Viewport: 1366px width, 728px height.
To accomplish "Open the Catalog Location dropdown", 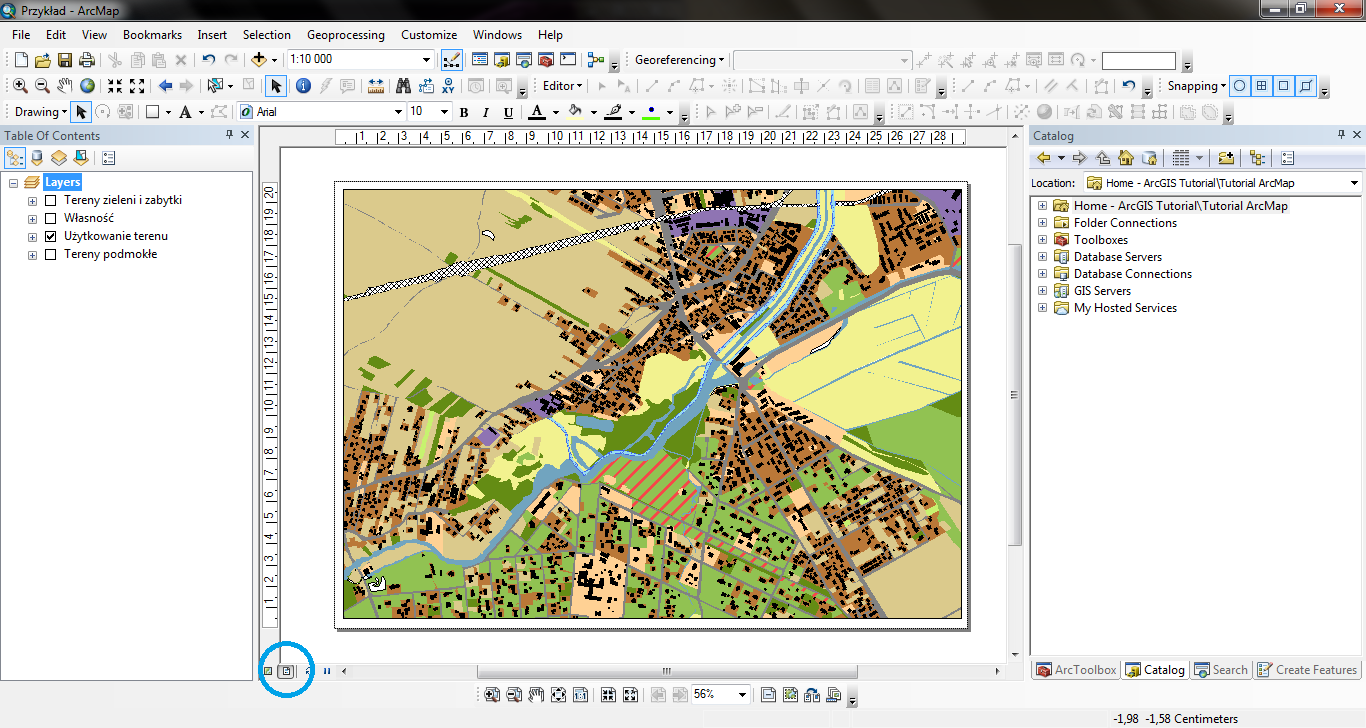I will [x=1354, y=183].
